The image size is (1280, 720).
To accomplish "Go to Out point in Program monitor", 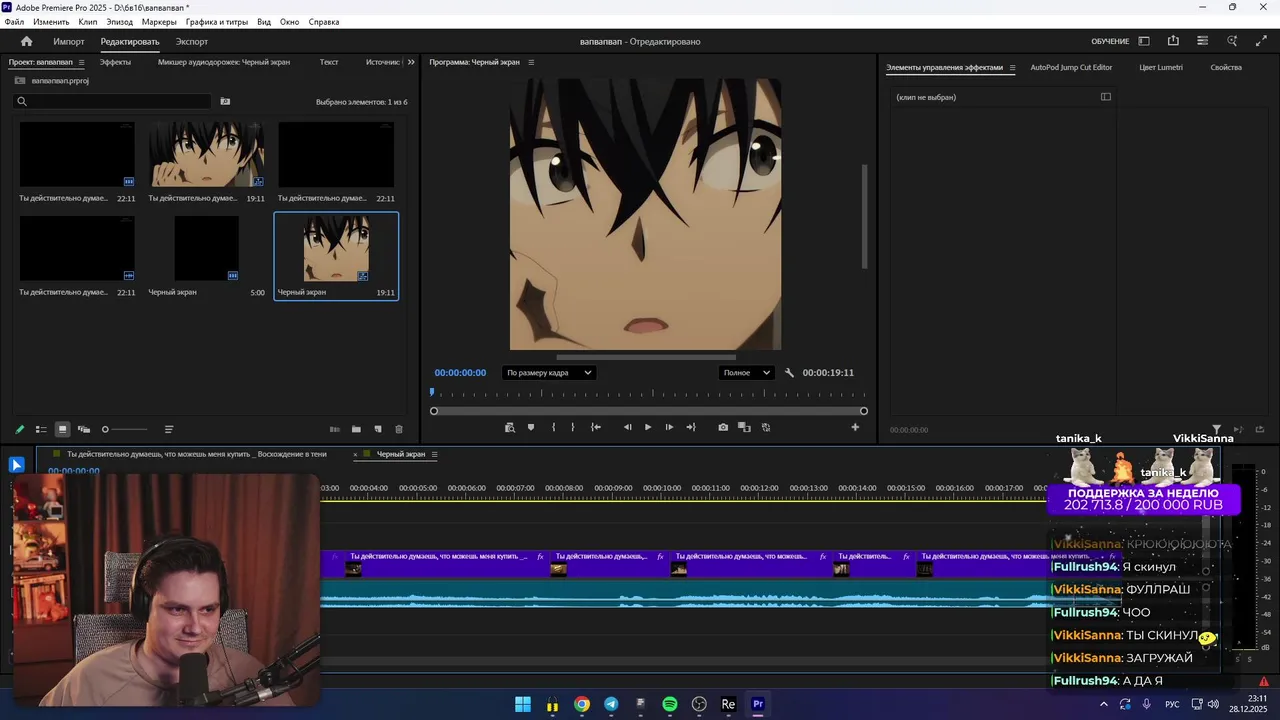I will (691, 427).
